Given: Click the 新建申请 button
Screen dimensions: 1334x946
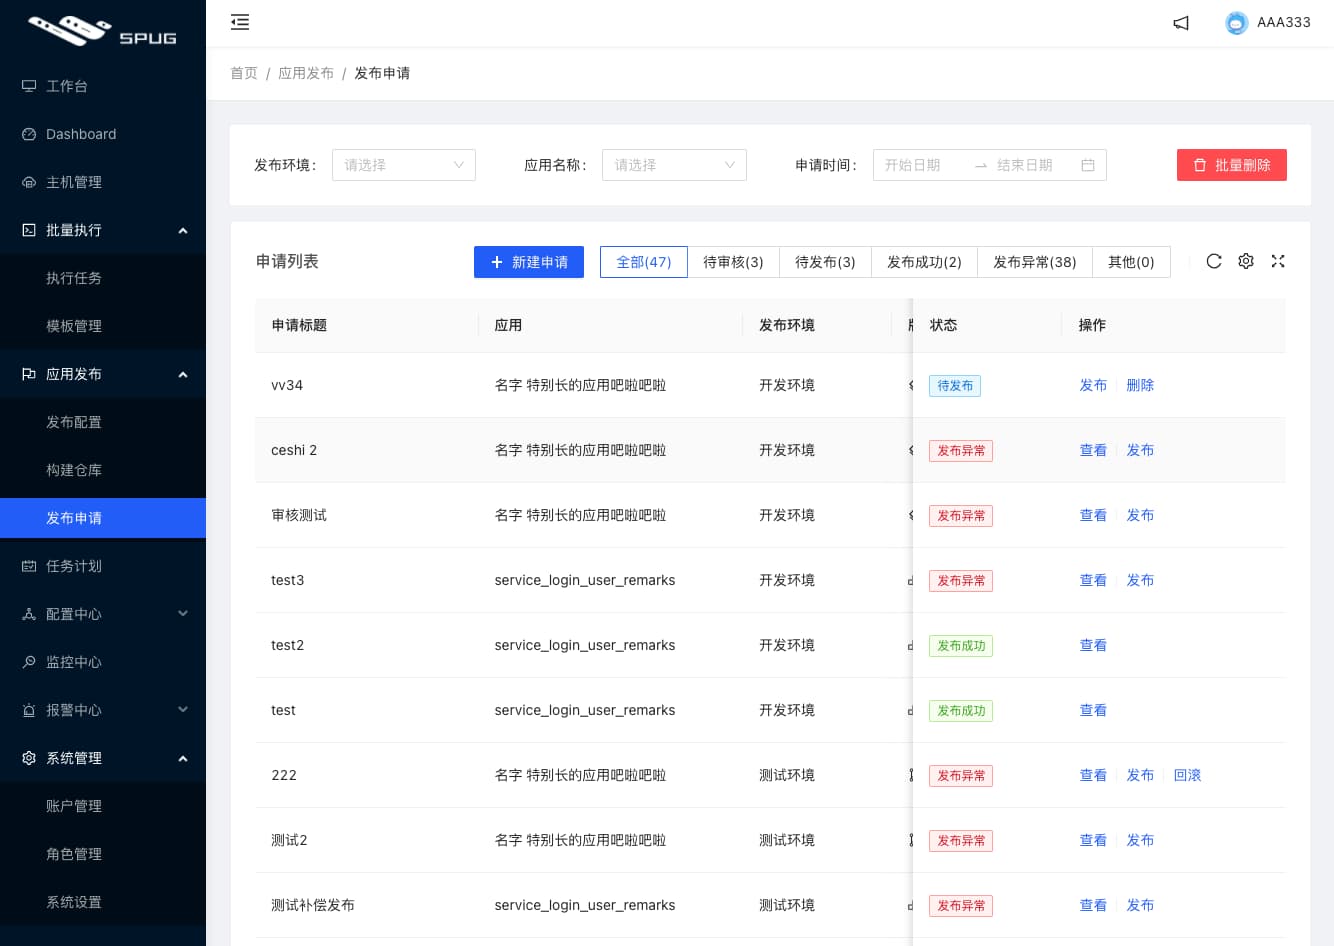Looking at the screenshot, I should [x=529, y=262].
